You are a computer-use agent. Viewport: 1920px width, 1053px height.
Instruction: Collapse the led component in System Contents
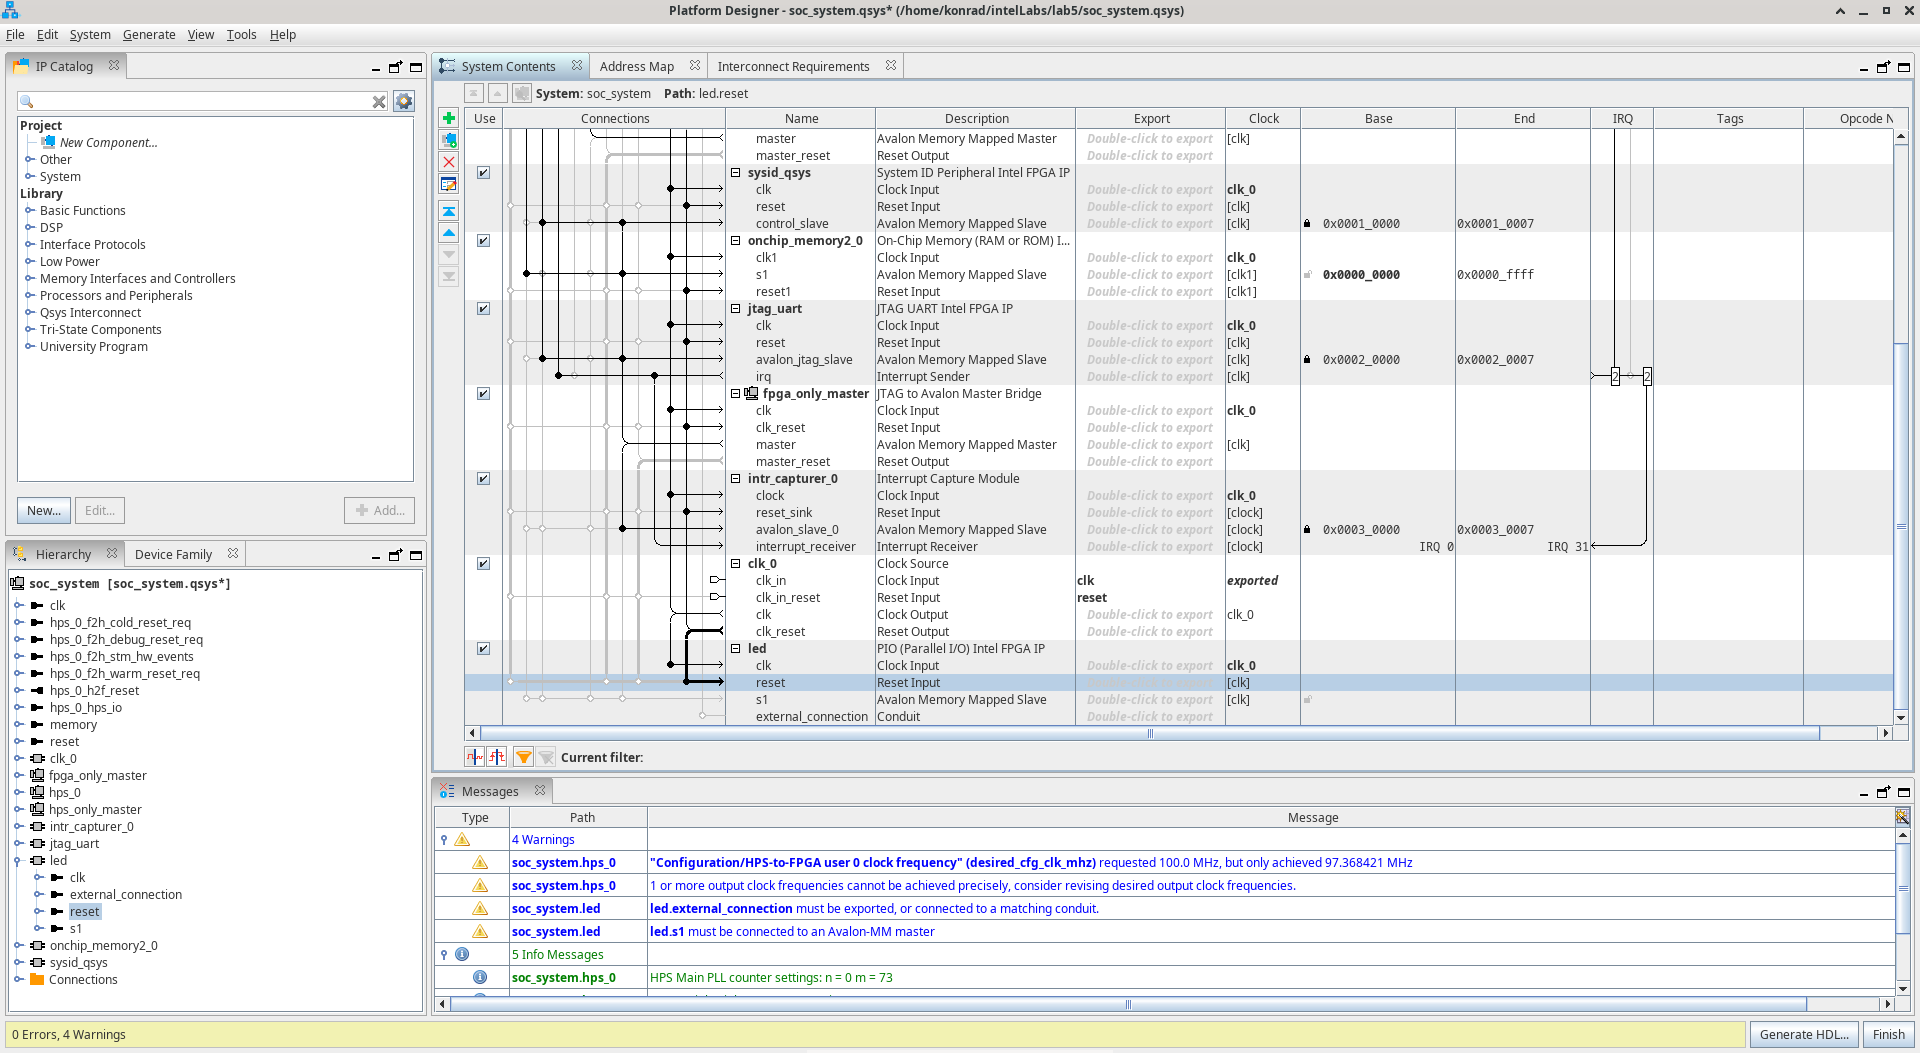[x=736, y=649]
